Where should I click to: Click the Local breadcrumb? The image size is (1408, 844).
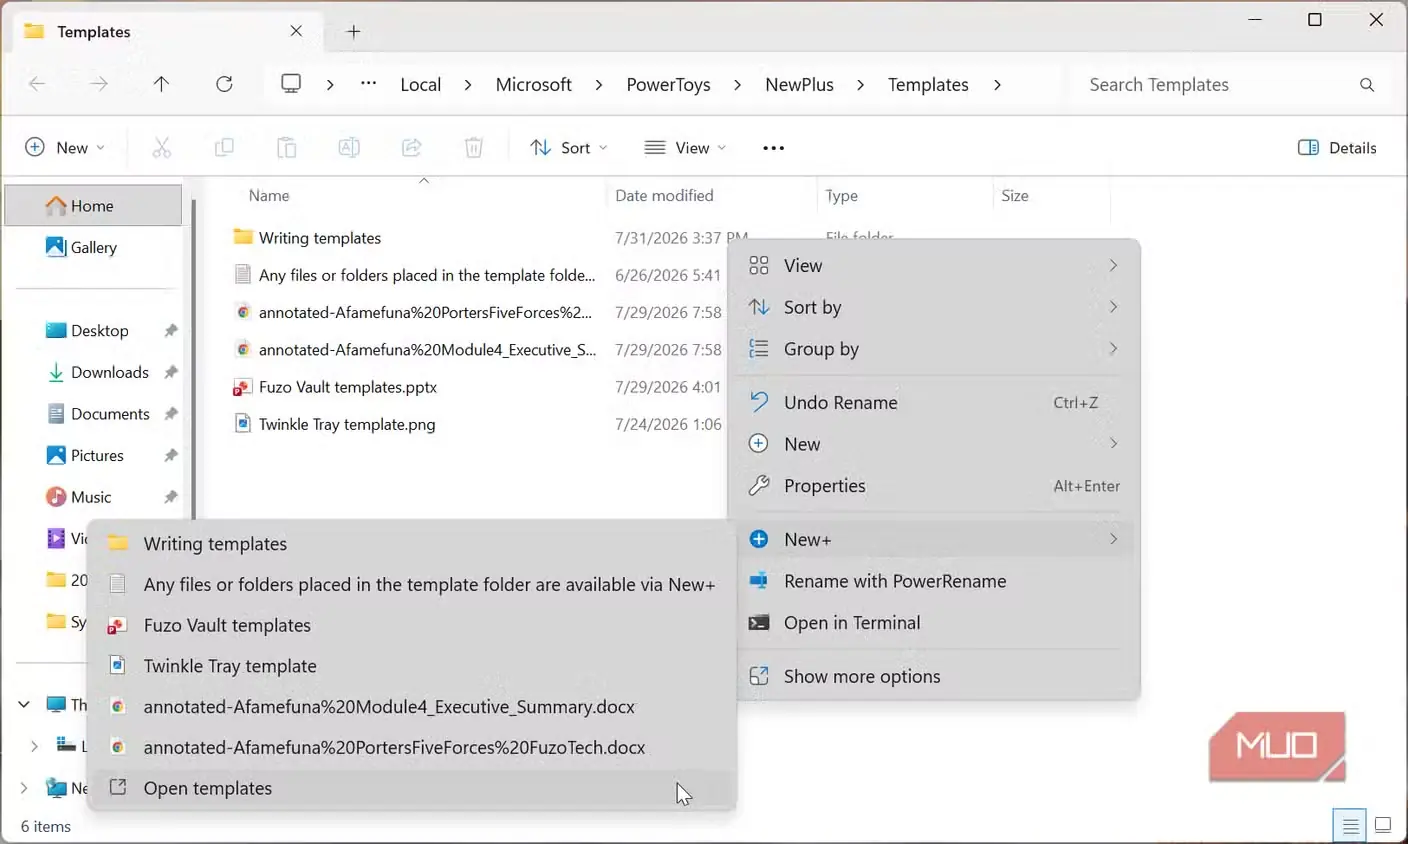(x=421, y=85)
